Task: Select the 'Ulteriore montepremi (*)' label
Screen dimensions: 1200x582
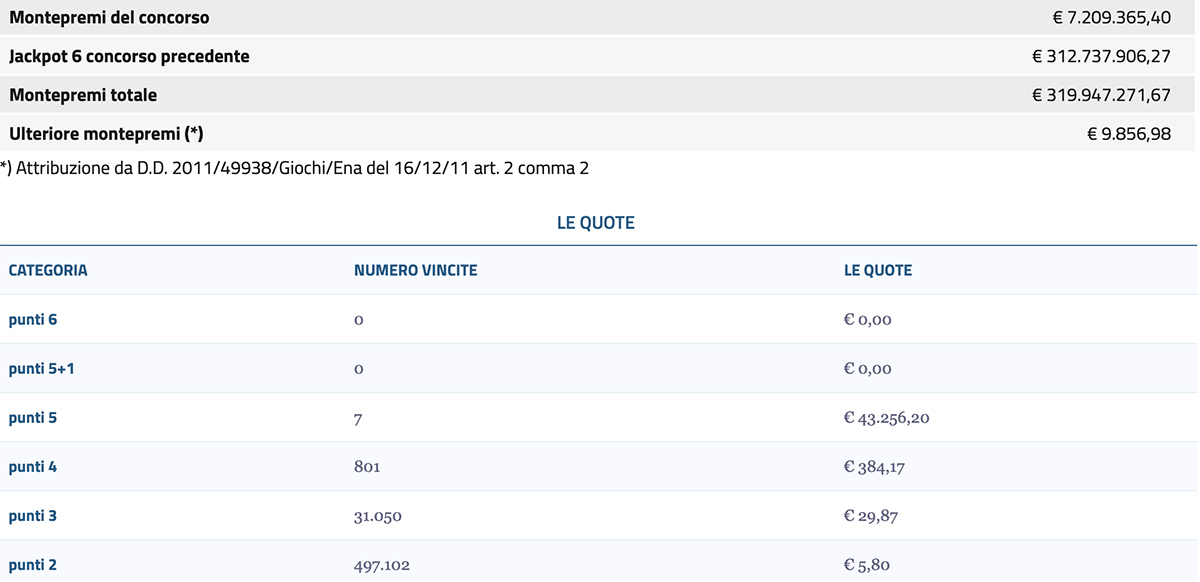Action: click(106, 134)
